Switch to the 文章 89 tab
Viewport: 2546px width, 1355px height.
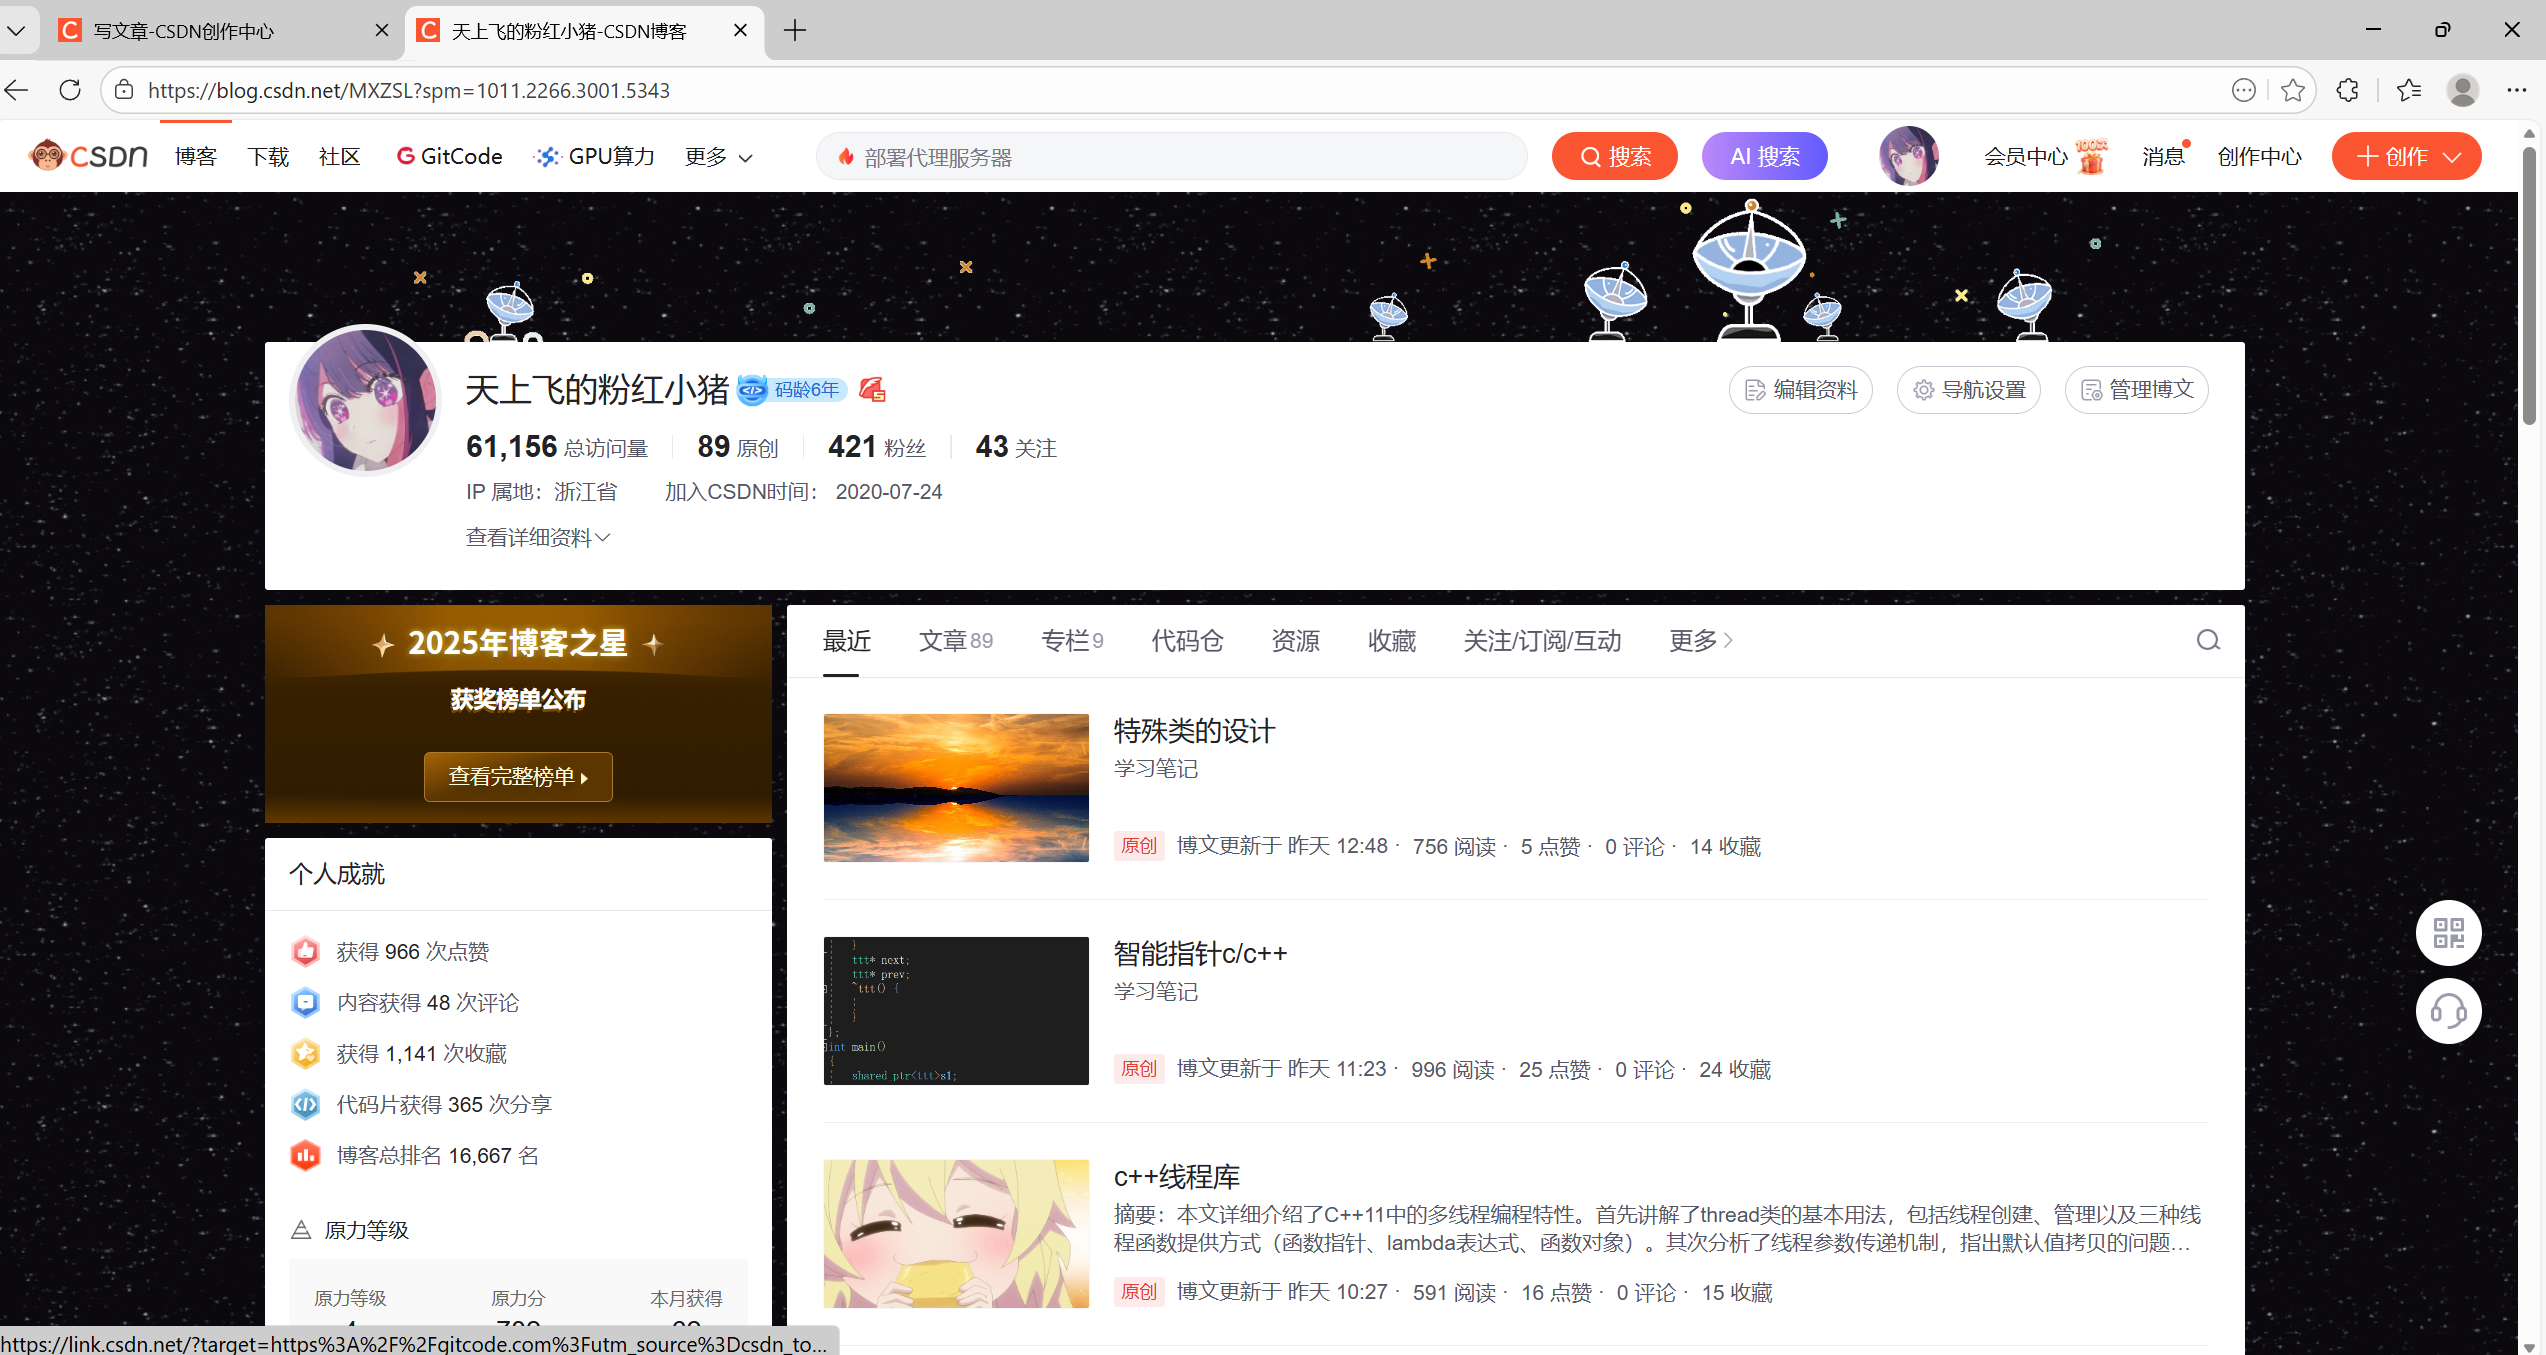coord(955,641)
